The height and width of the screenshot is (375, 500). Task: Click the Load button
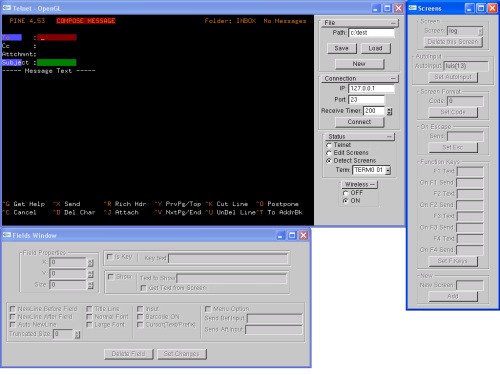375,48
